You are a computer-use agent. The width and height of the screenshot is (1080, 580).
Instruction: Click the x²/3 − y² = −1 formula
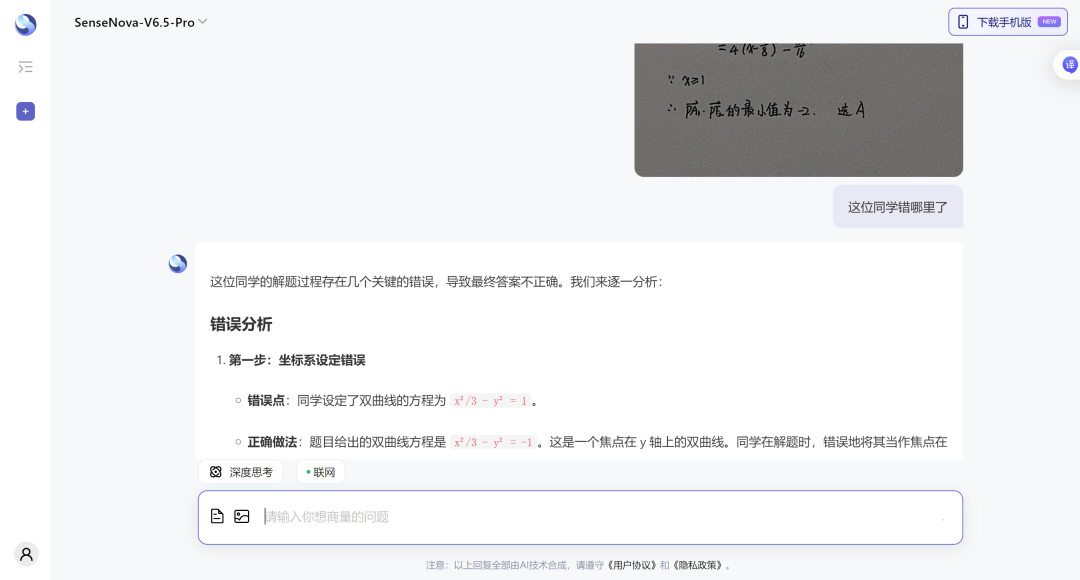pyautogui.click(x=493, y=442)
